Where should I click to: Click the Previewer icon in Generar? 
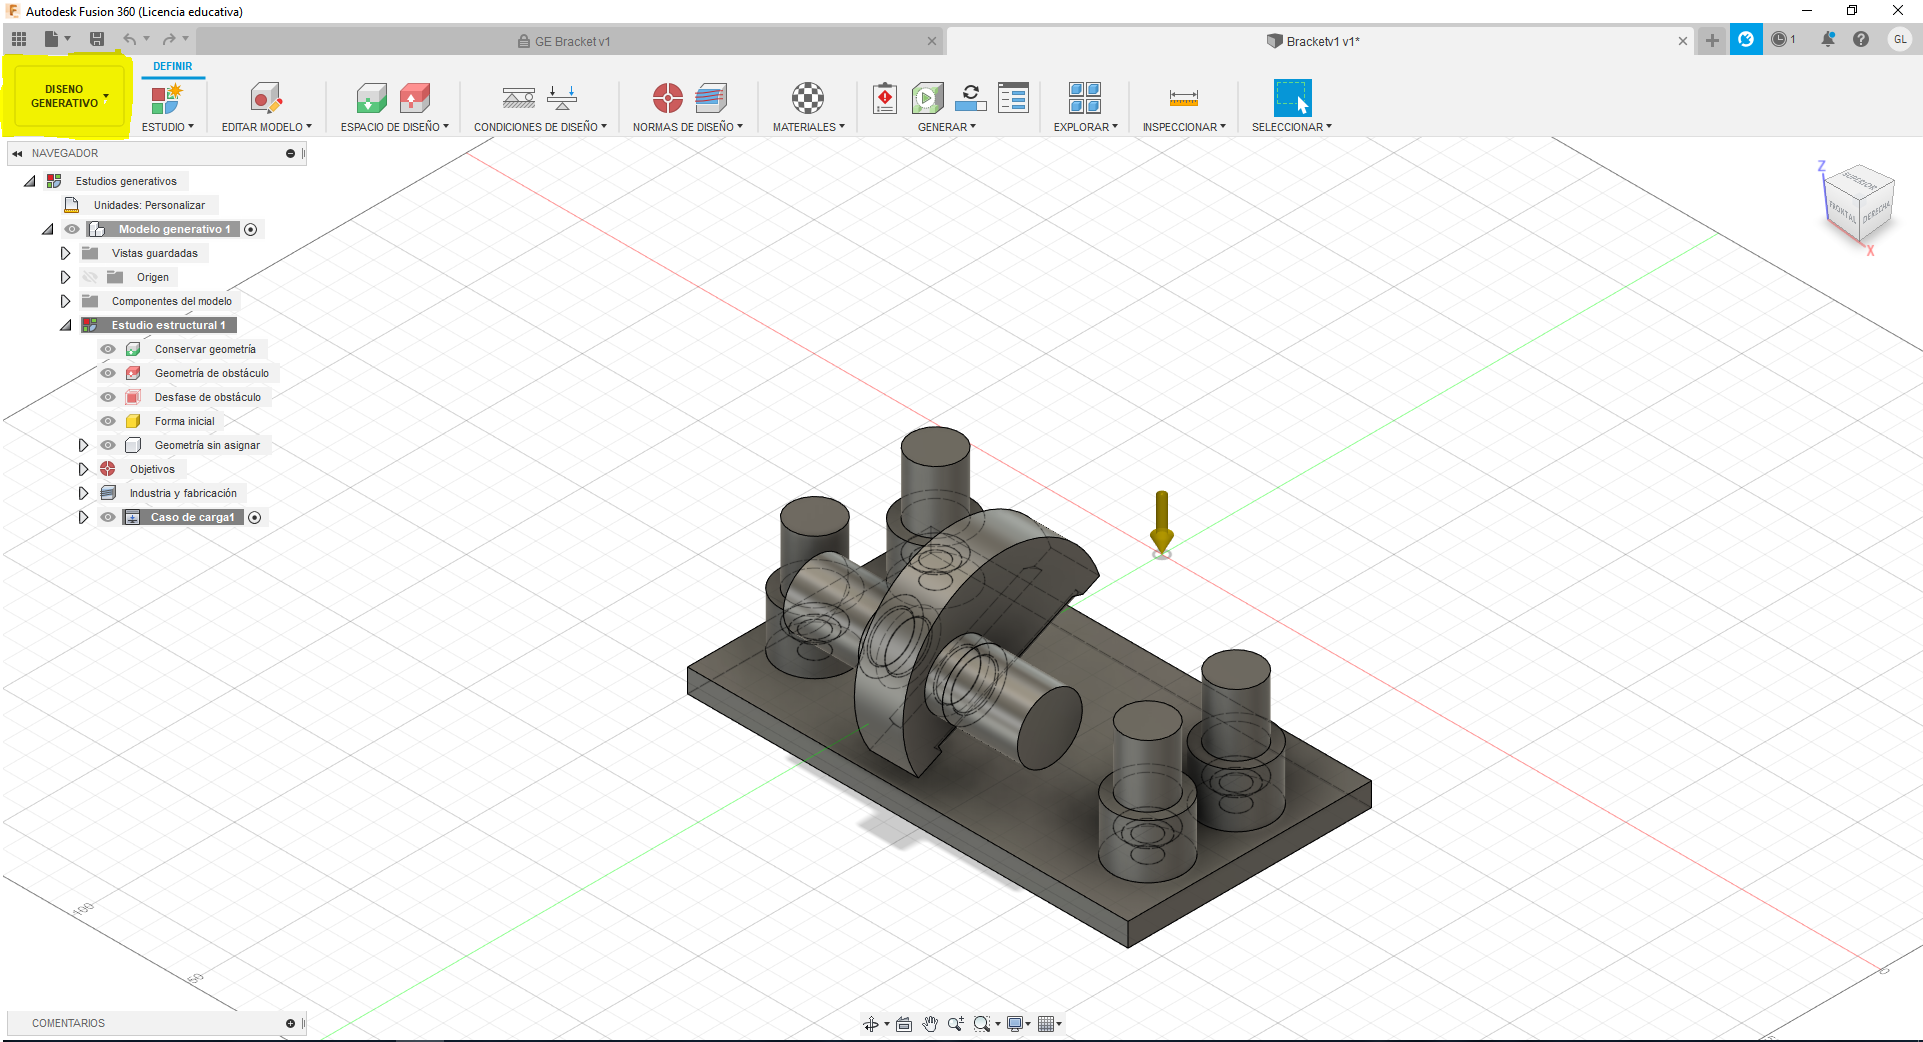click(970, 98)
